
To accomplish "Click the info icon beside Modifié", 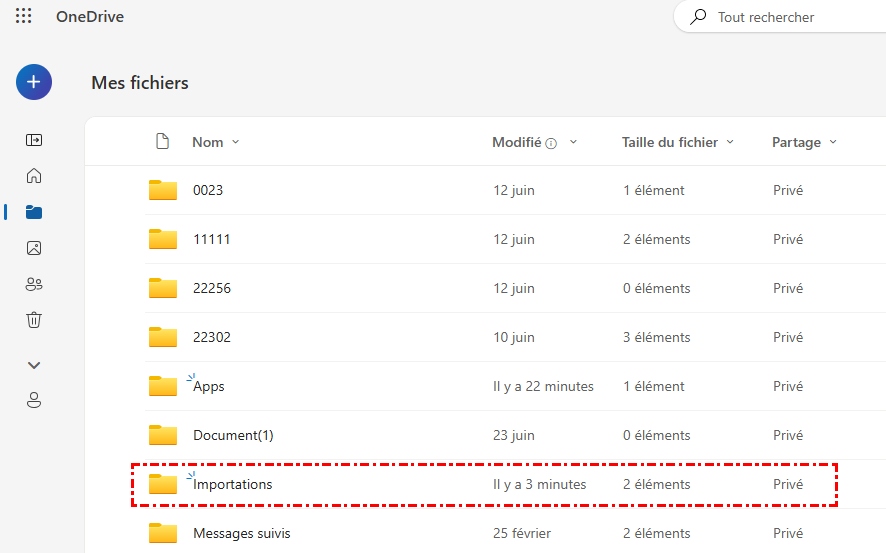I will point(551,143).
